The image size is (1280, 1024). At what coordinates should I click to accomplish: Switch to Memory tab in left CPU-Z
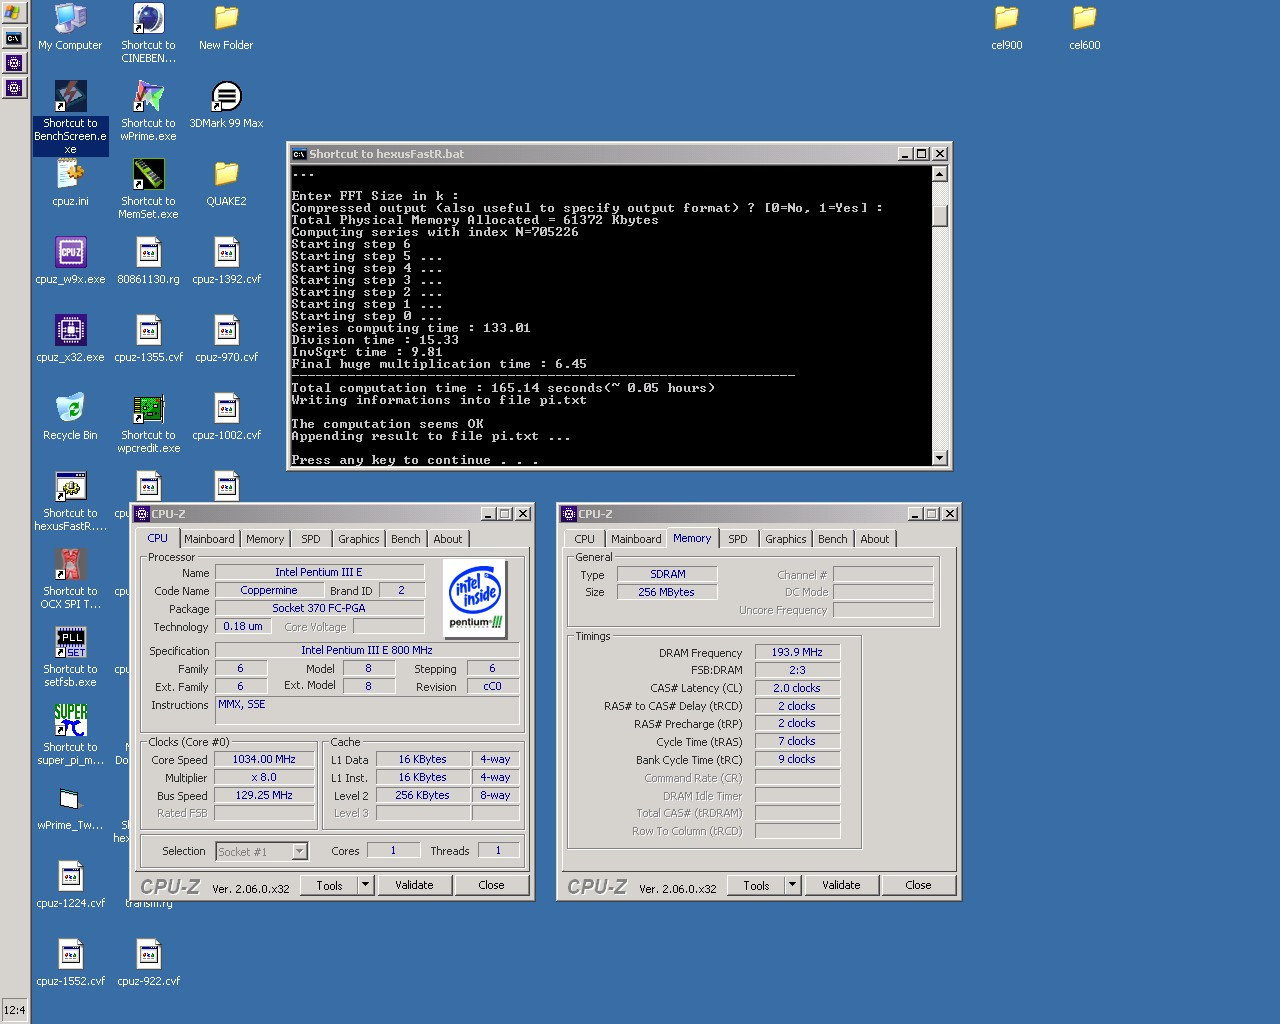tap(265, 539)
